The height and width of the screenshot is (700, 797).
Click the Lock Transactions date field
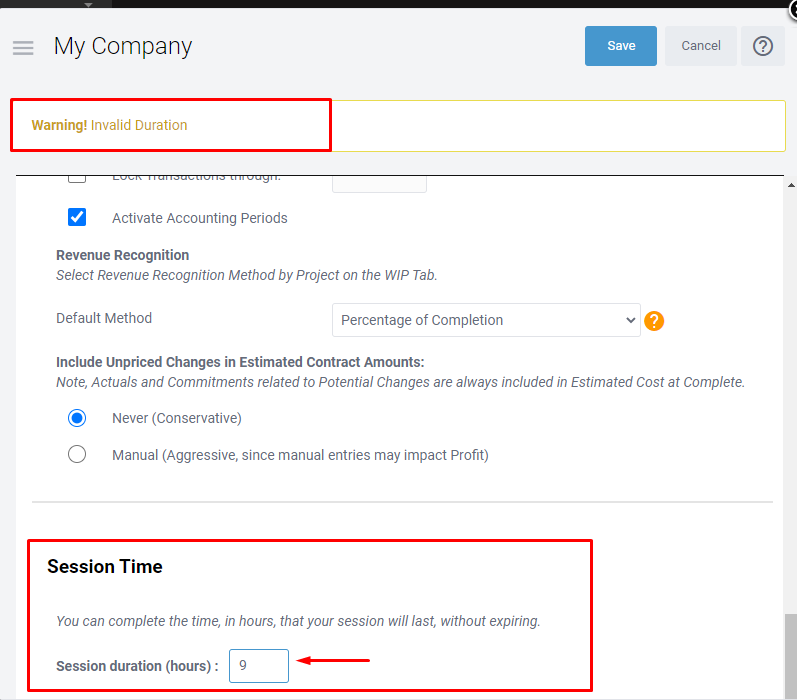[x=379, y=182]
